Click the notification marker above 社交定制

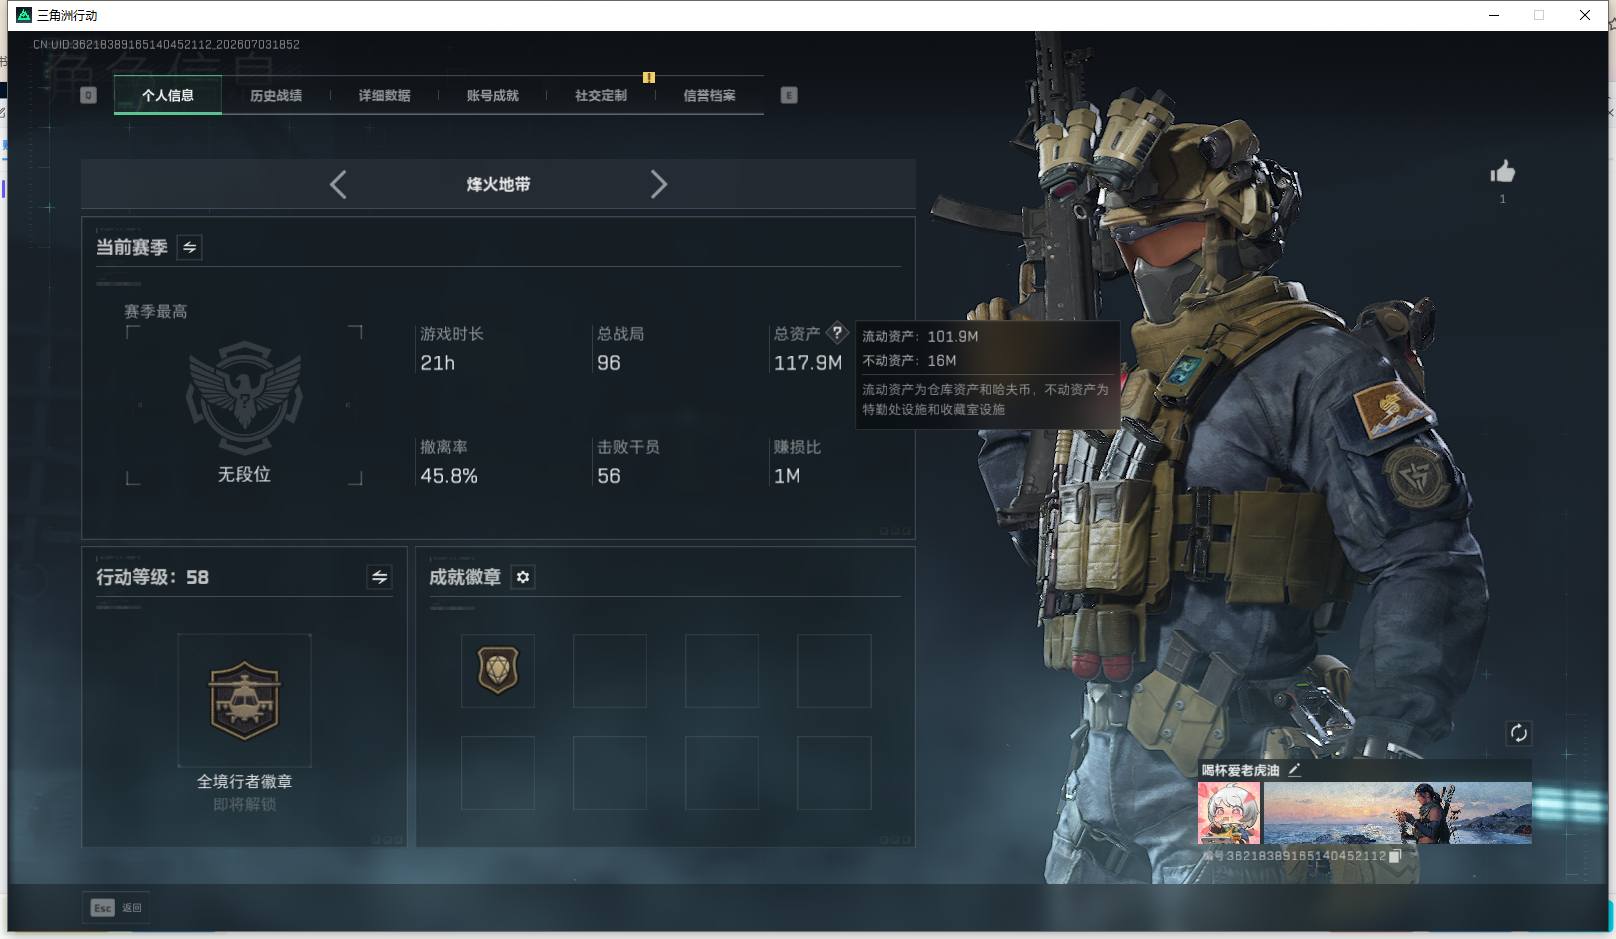coord(649,77)
